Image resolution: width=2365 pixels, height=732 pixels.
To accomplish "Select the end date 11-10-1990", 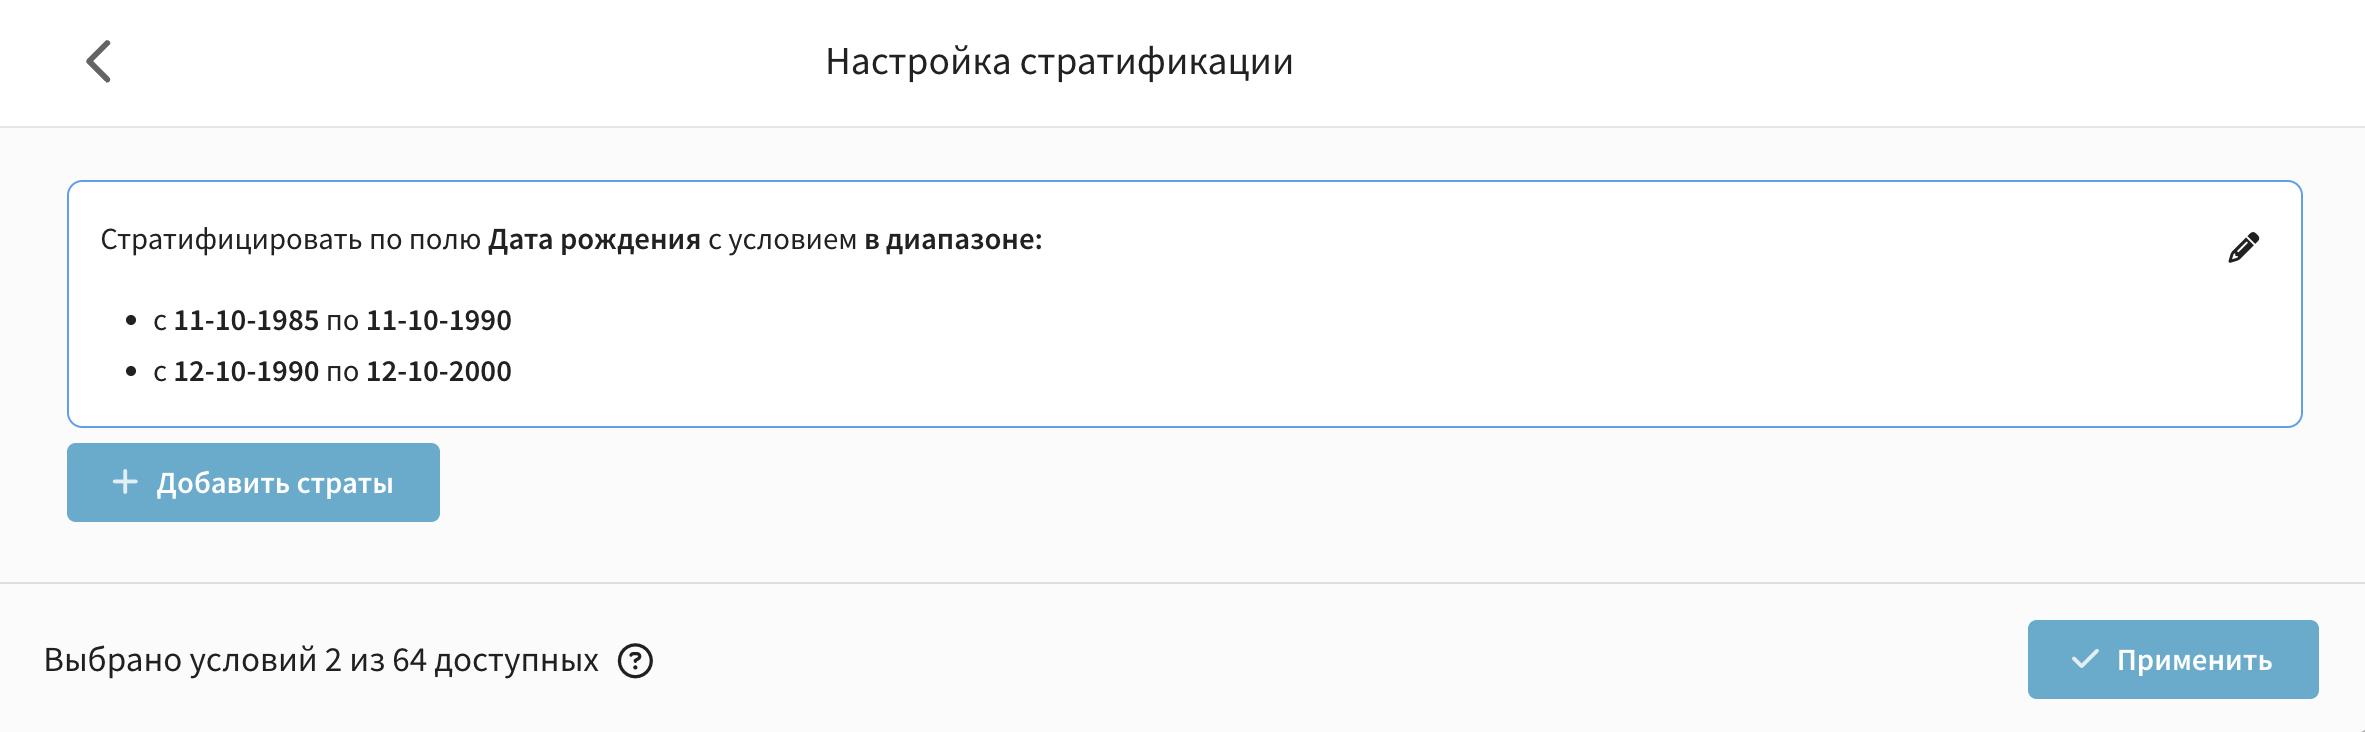I will pos(439,321).
